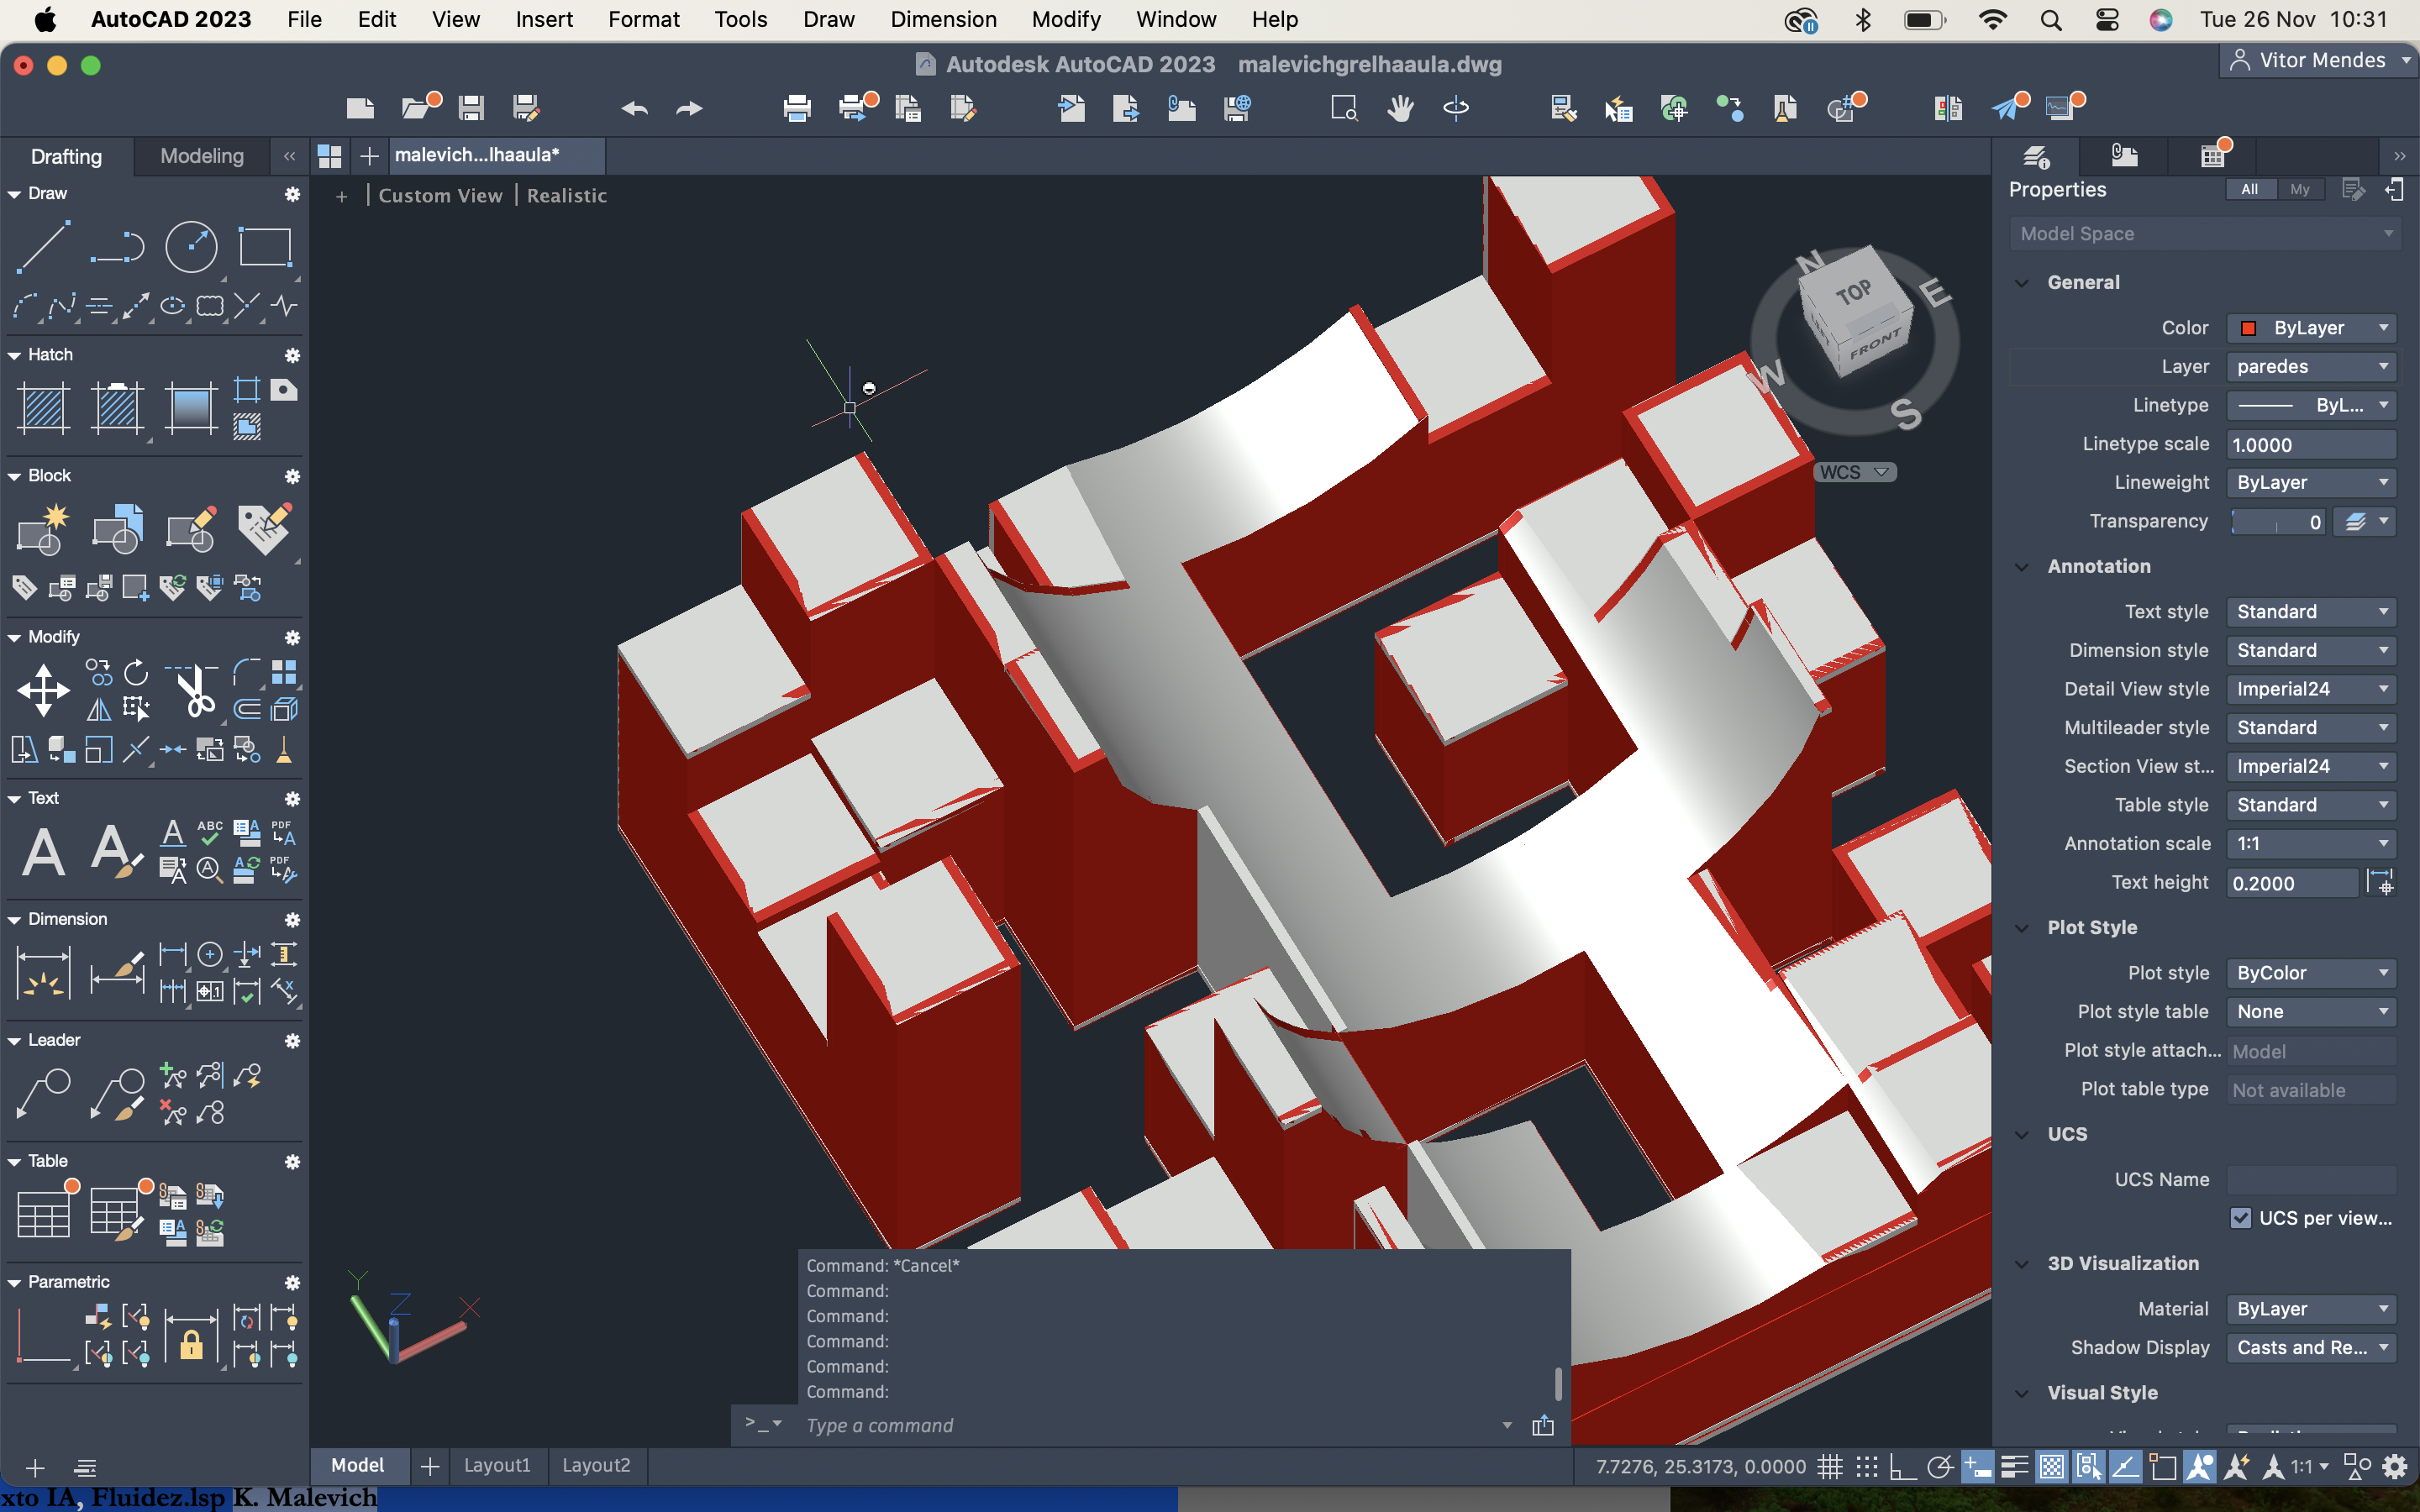Viewport: 2420px width, 1512px height.
Task: Click the Linetype scale value field
Action: [x=2311, y=444]
